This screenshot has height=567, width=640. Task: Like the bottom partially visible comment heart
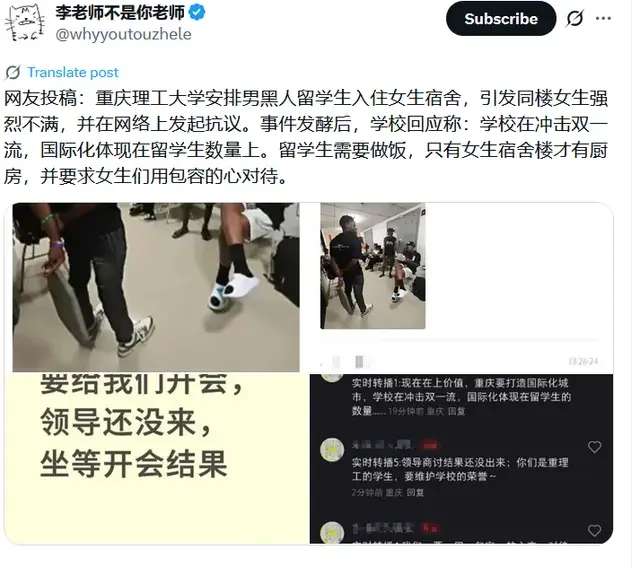(x=594, y=530)
